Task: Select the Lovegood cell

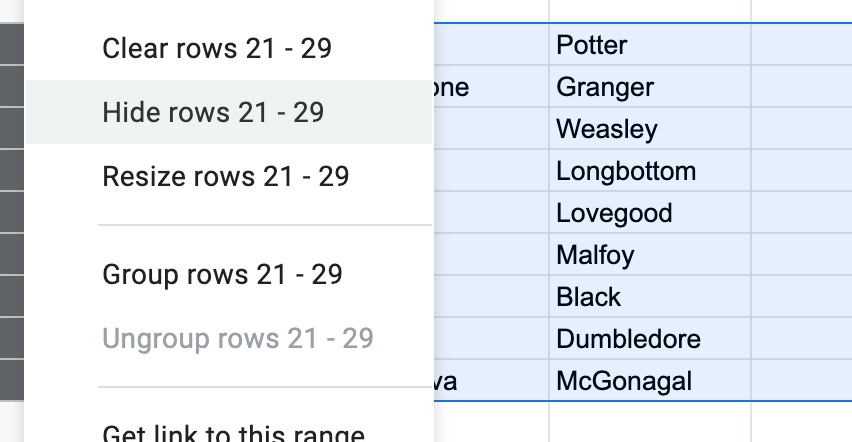Action: tap(649, 213)
